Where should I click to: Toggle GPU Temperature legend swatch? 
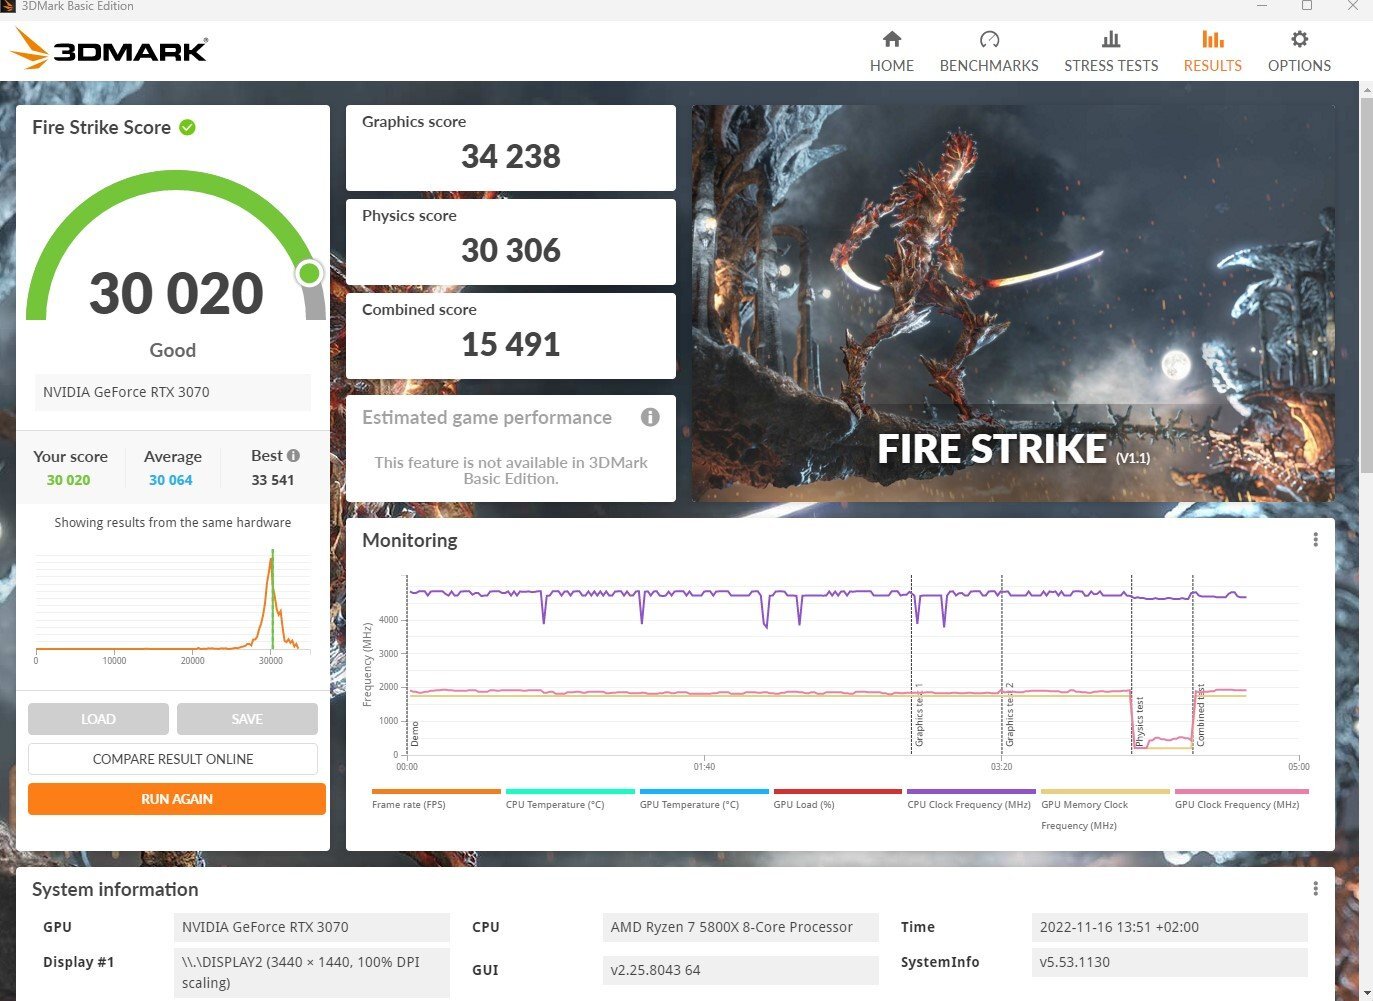point(704,791)
